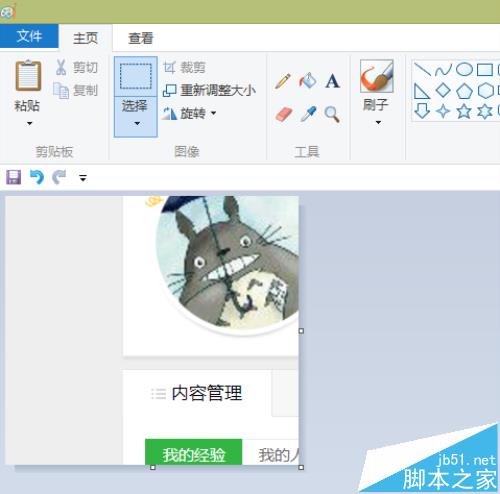The width and height of the screenshot is (500, 494).
Task: Choose the Four-point star shape
Action: [443, 111]
